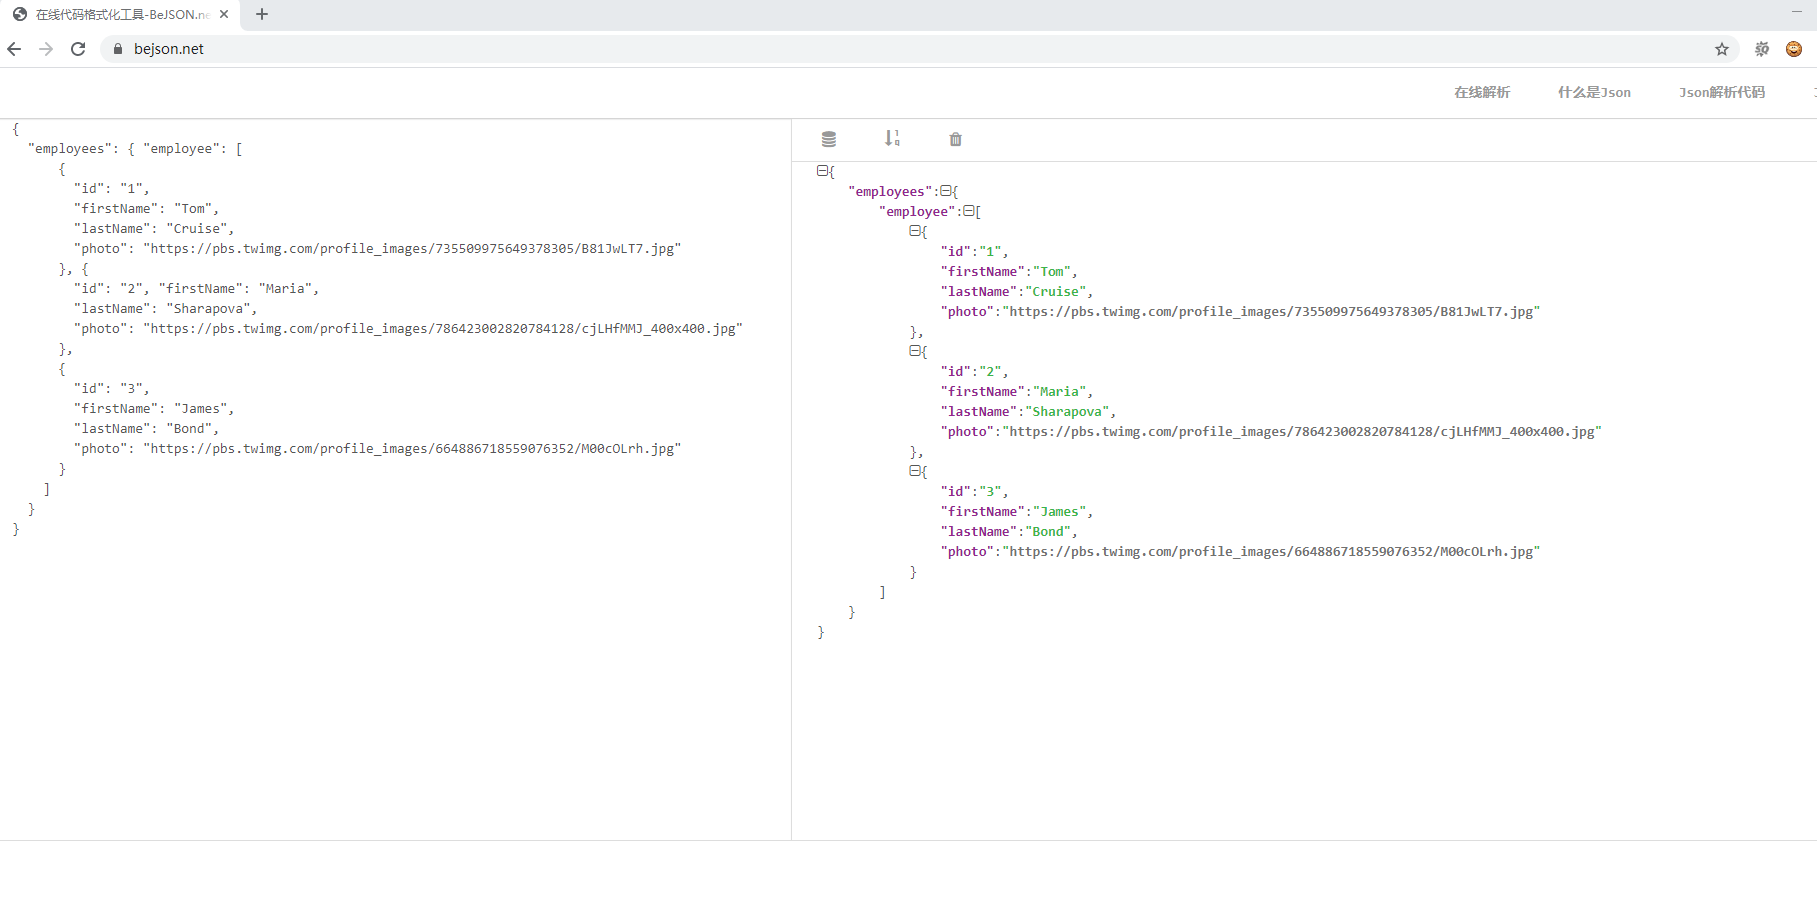The image size is (1817, 917).
Task: Collapse the employee array node
Action: [969, 211]
